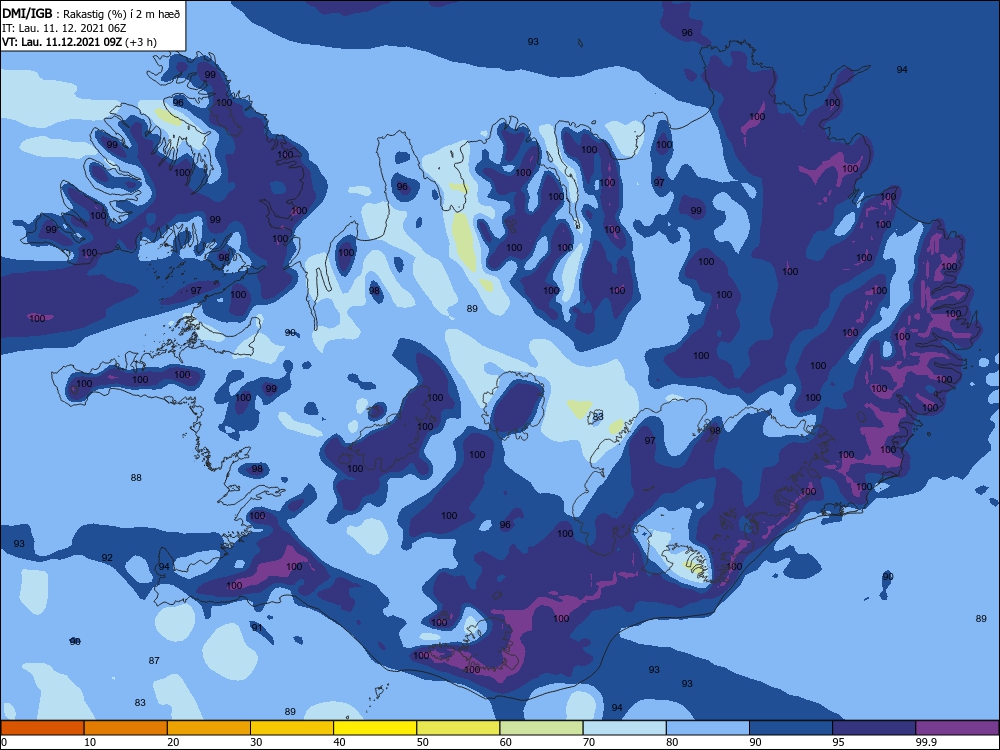Select the 90–95 medium blue legend swatch

(791, 728)
